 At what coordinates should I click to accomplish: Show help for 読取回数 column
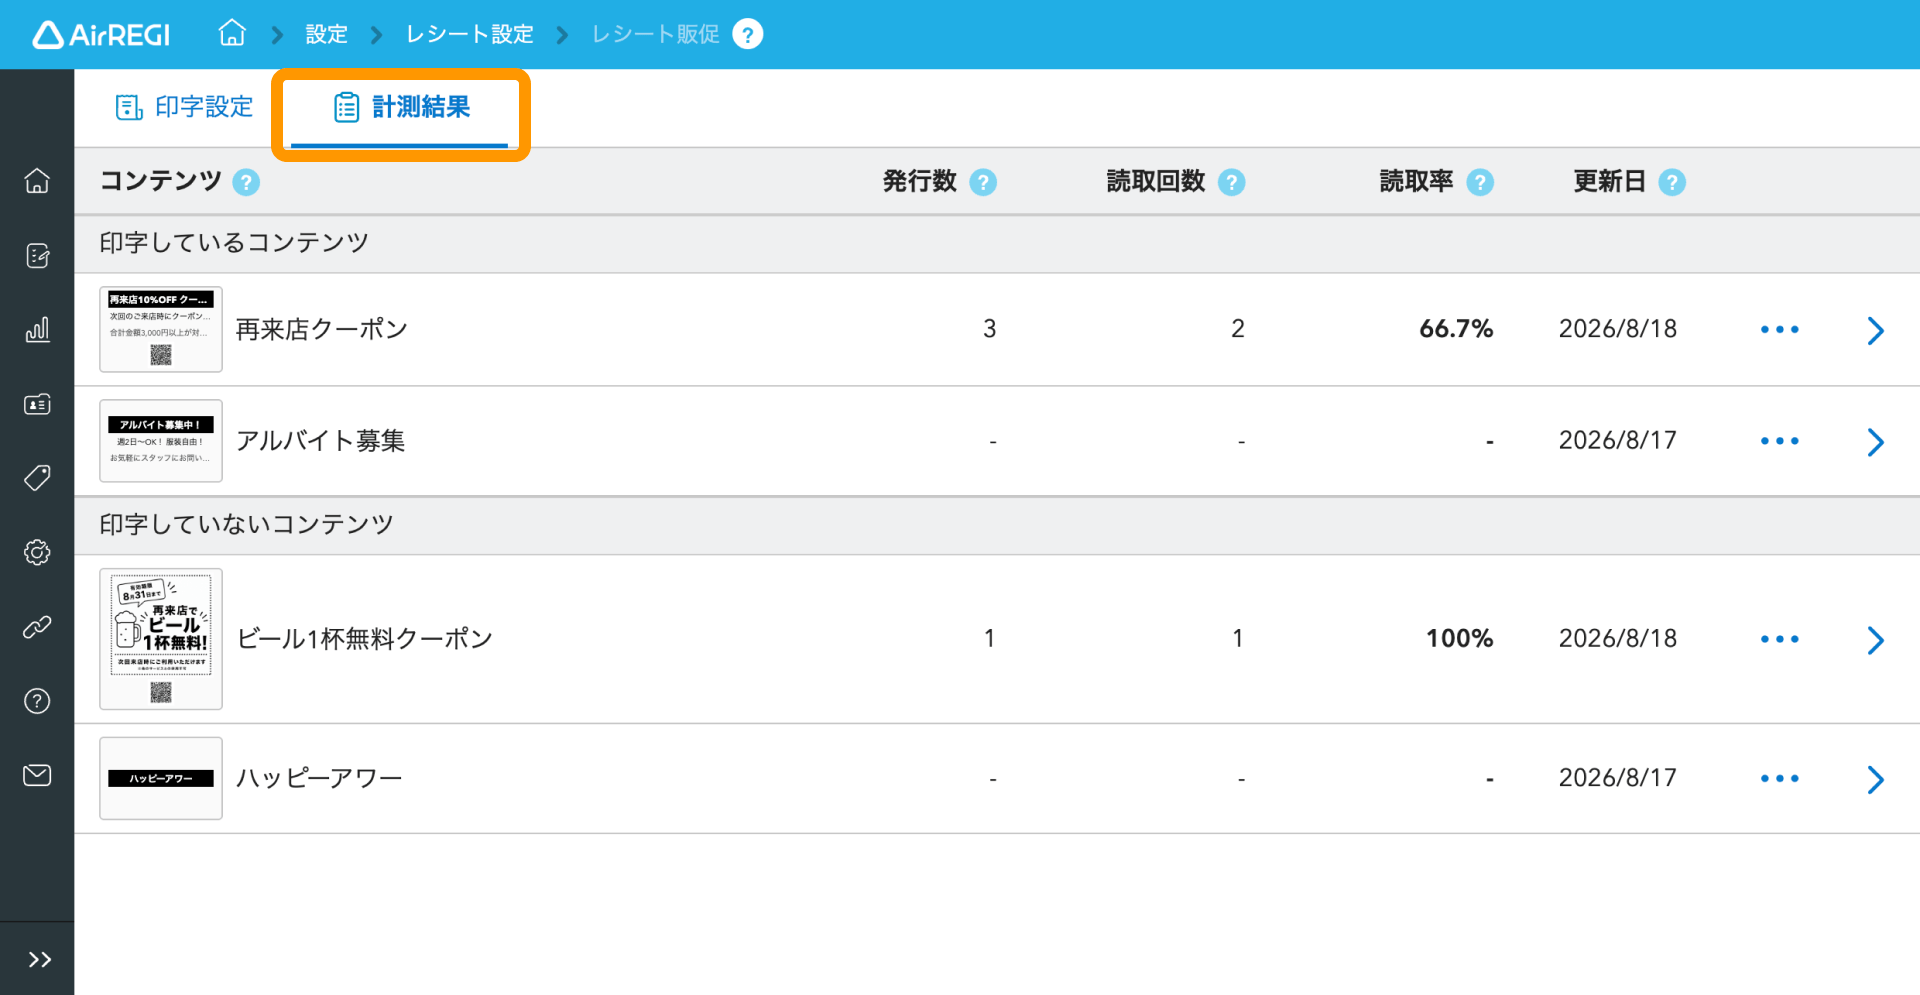pos(1232,182)
